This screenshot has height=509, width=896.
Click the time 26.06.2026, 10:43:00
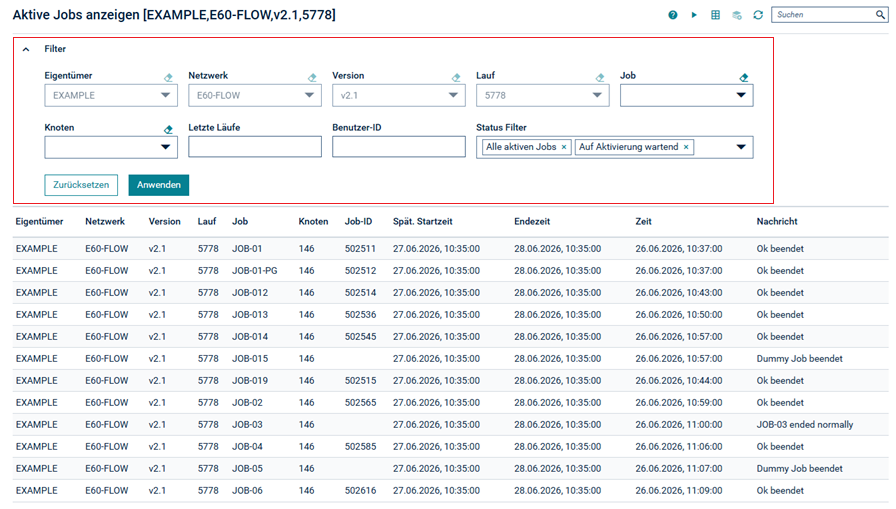[x=679, y=293]
